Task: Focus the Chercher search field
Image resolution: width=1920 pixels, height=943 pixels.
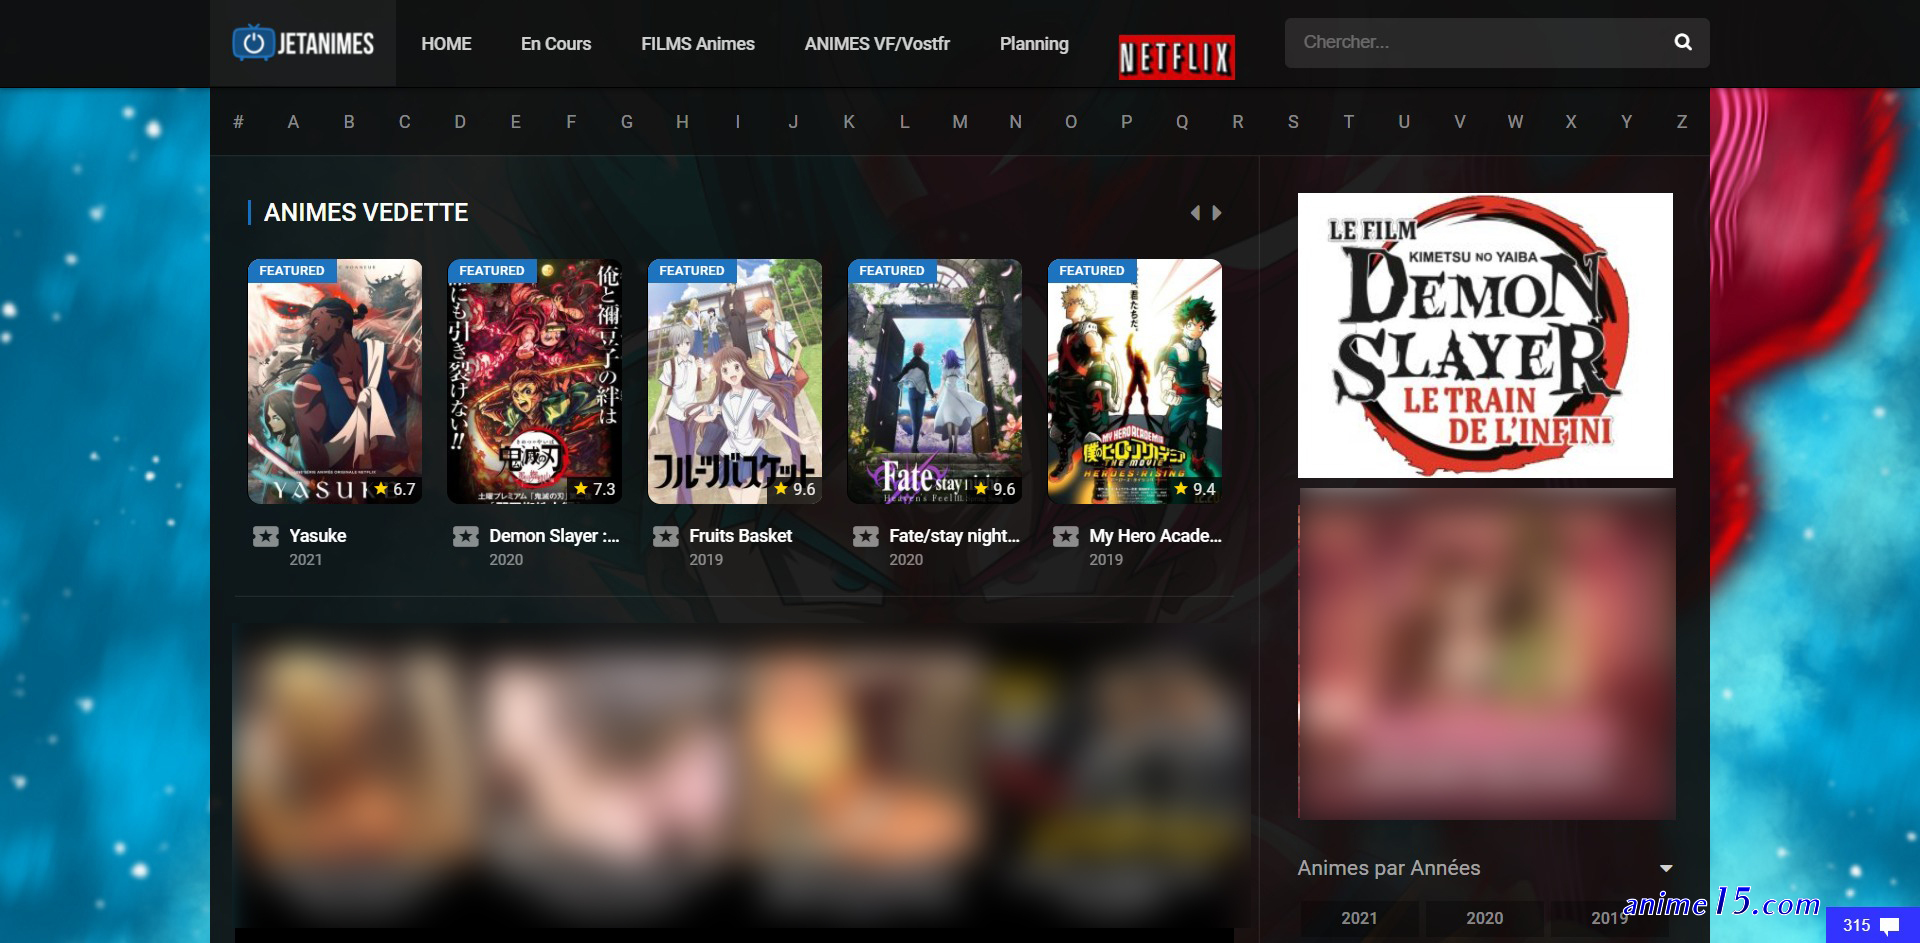Action: point(1480,42)
